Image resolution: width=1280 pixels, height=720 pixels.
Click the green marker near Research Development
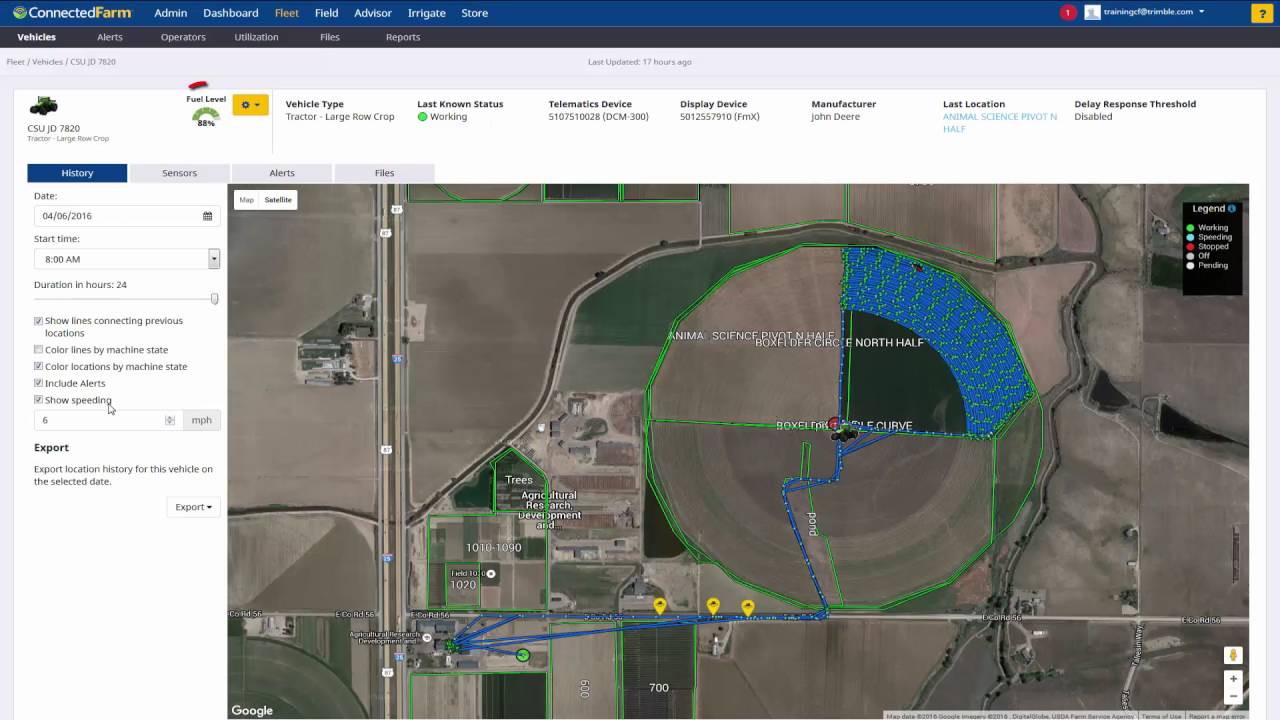point(522,655)
